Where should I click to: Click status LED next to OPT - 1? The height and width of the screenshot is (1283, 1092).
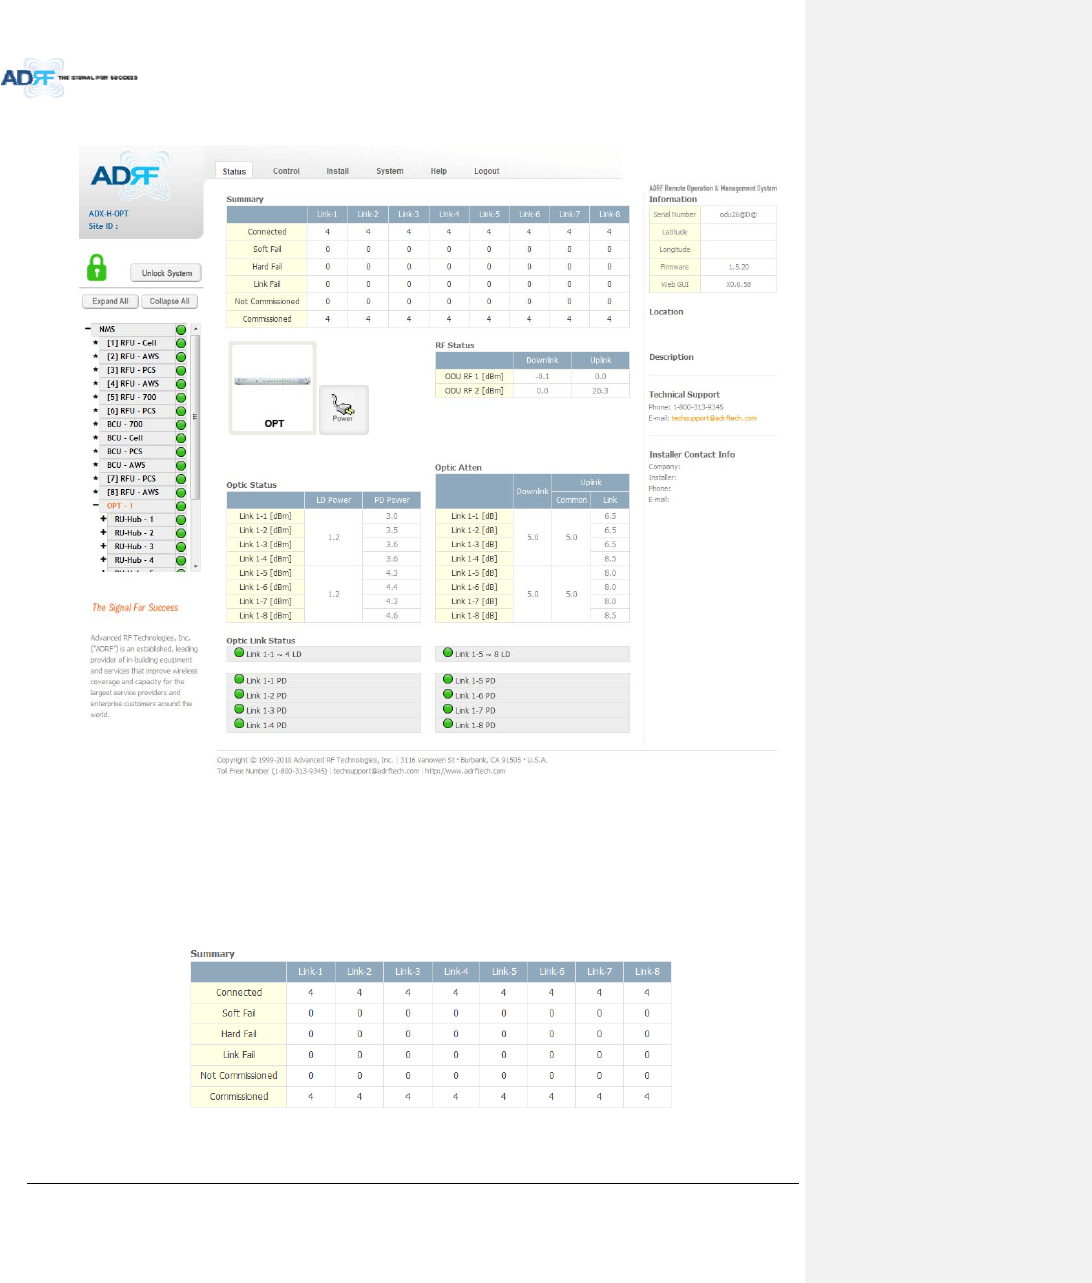181,506
